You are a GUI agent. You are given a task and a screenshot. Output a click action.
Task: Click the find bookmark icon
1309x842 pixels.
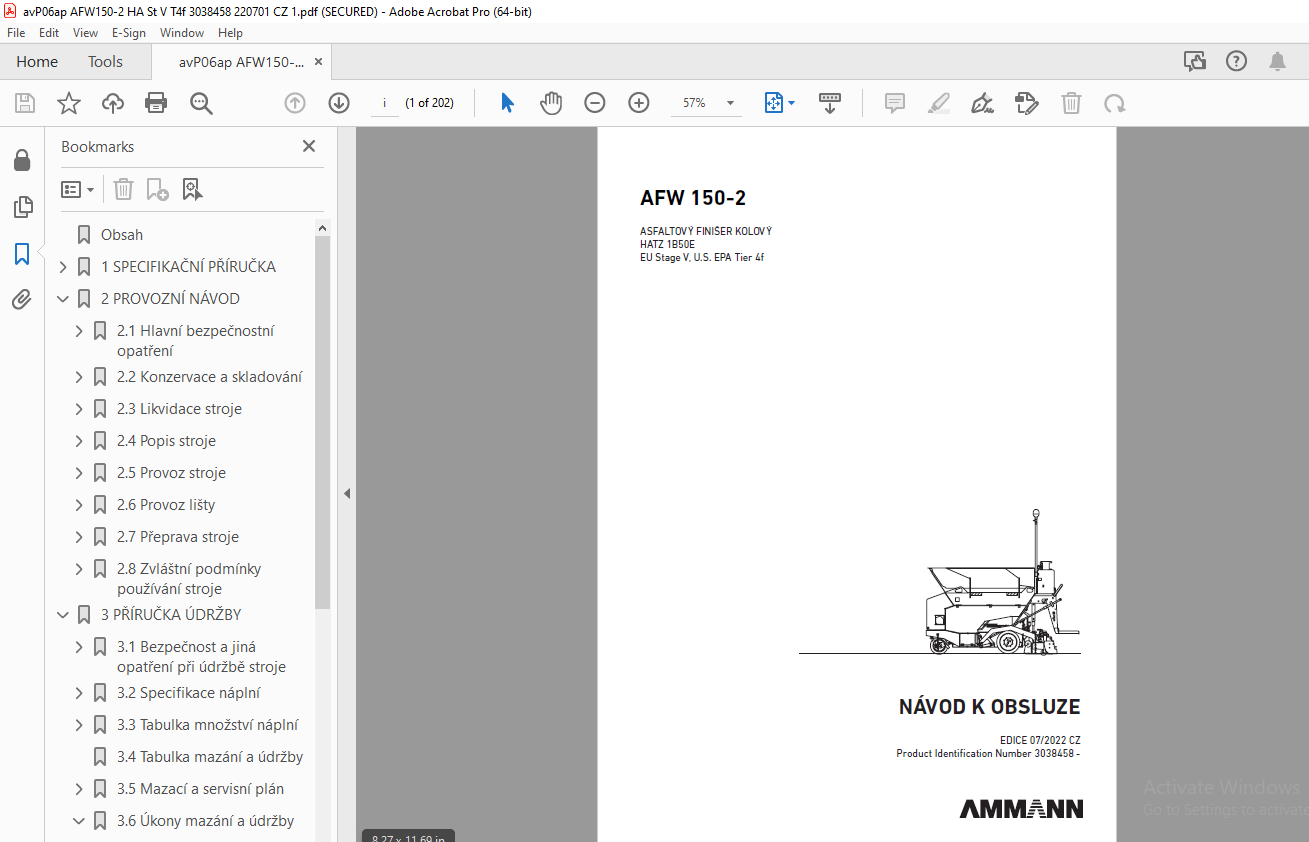tap(192, 189)
